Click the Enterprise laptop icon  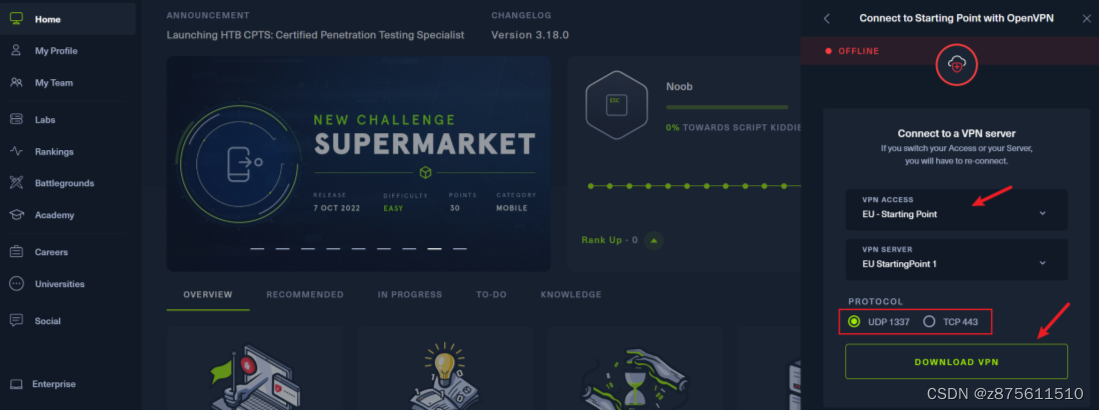point(16,384)
